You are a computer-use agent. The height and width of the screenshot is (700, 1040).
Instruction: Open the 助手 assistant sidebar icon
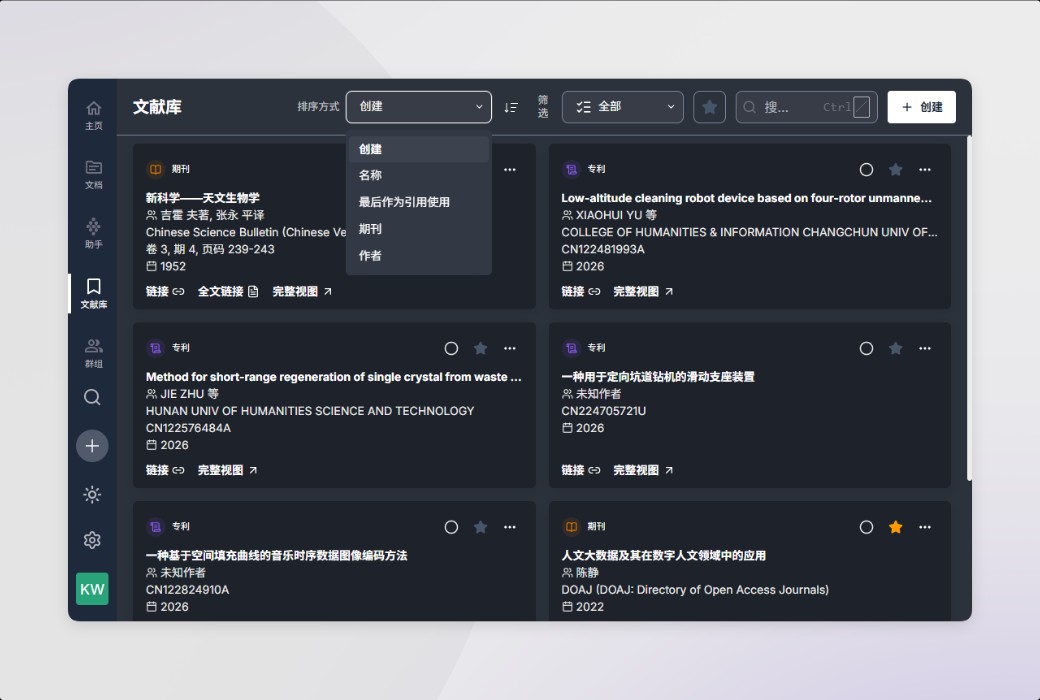click(94, 234)
